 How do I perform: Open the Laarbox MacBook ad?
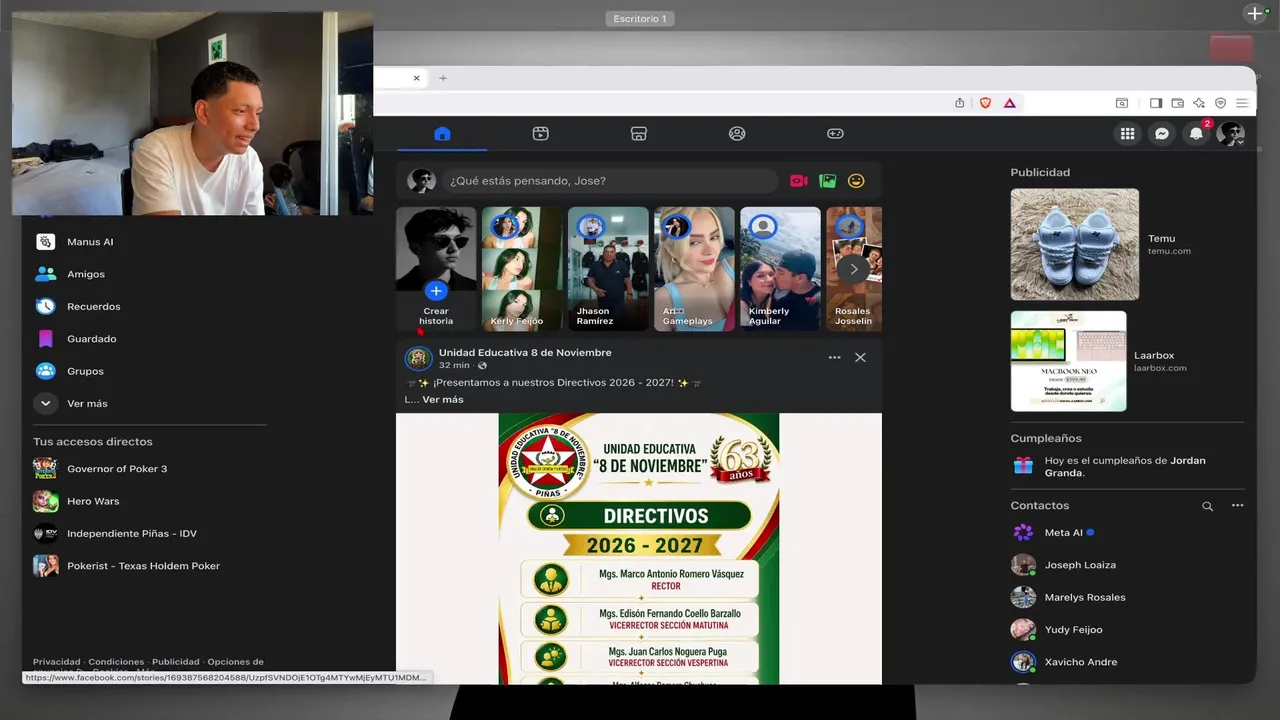click(1068, 361)
